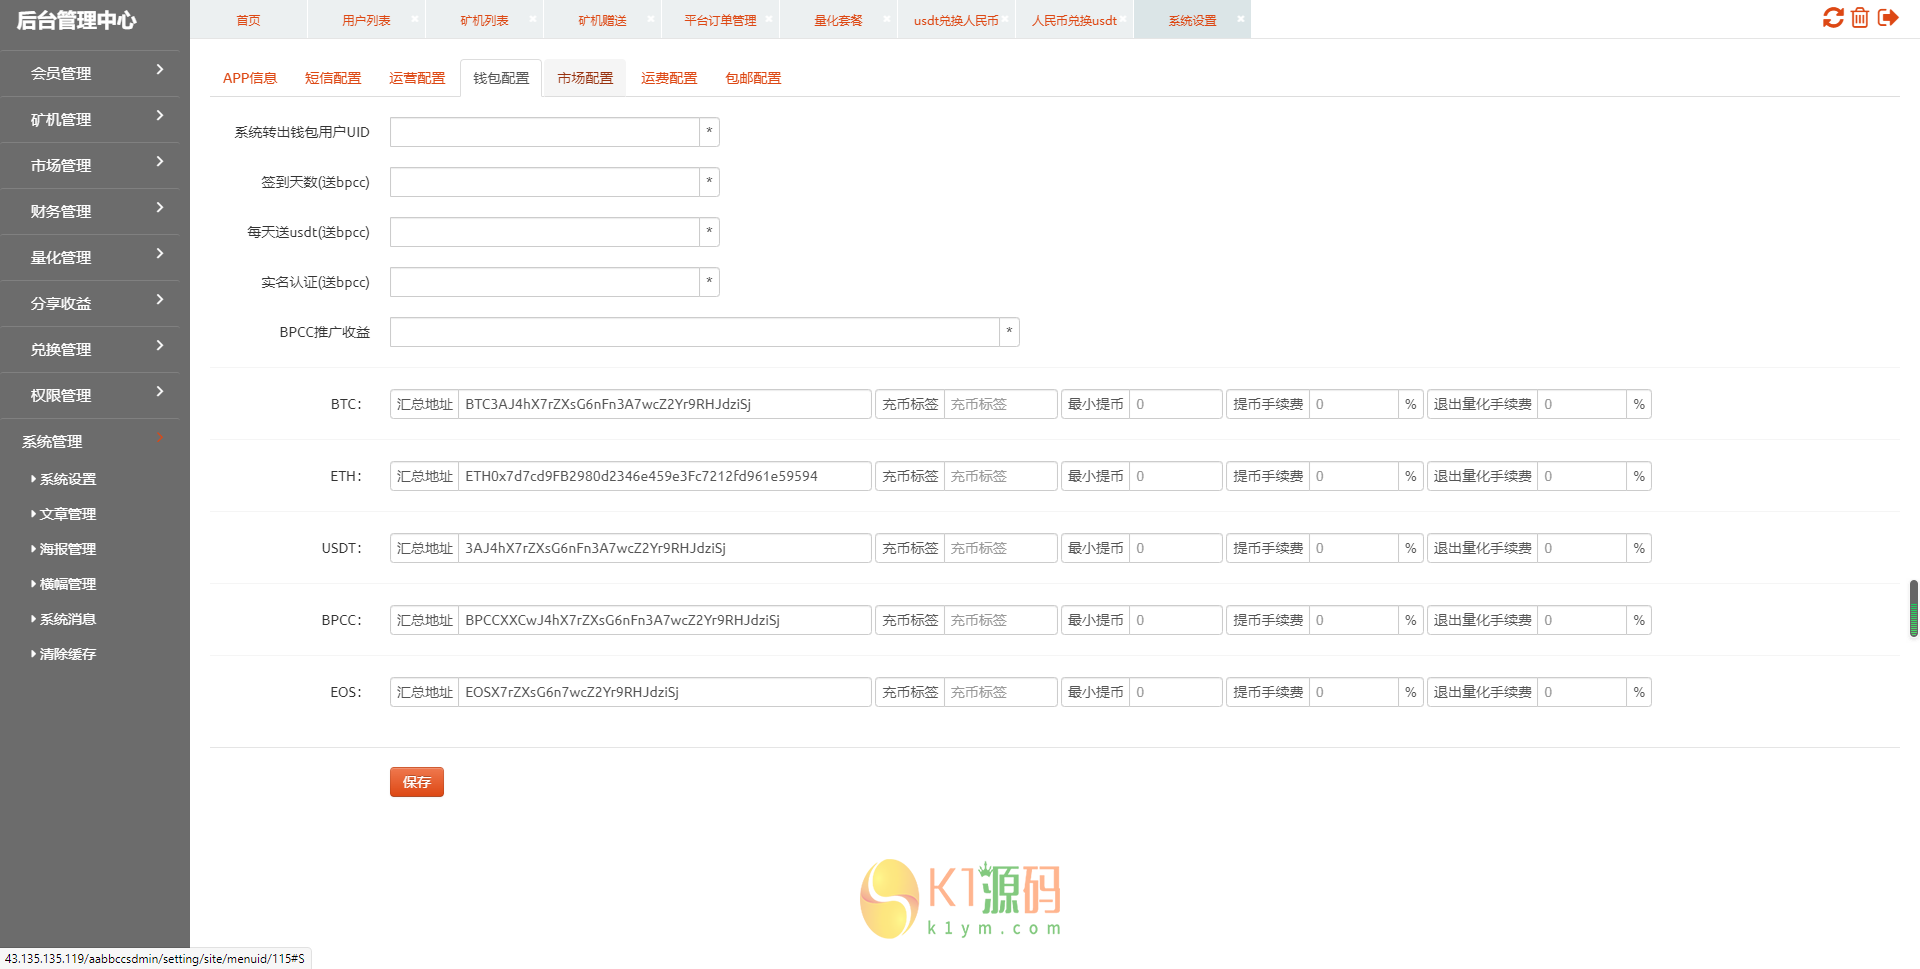Close the 矿机列表 tab with X icon
This screenshot has height=969, width=1920.
click(533, 19)
